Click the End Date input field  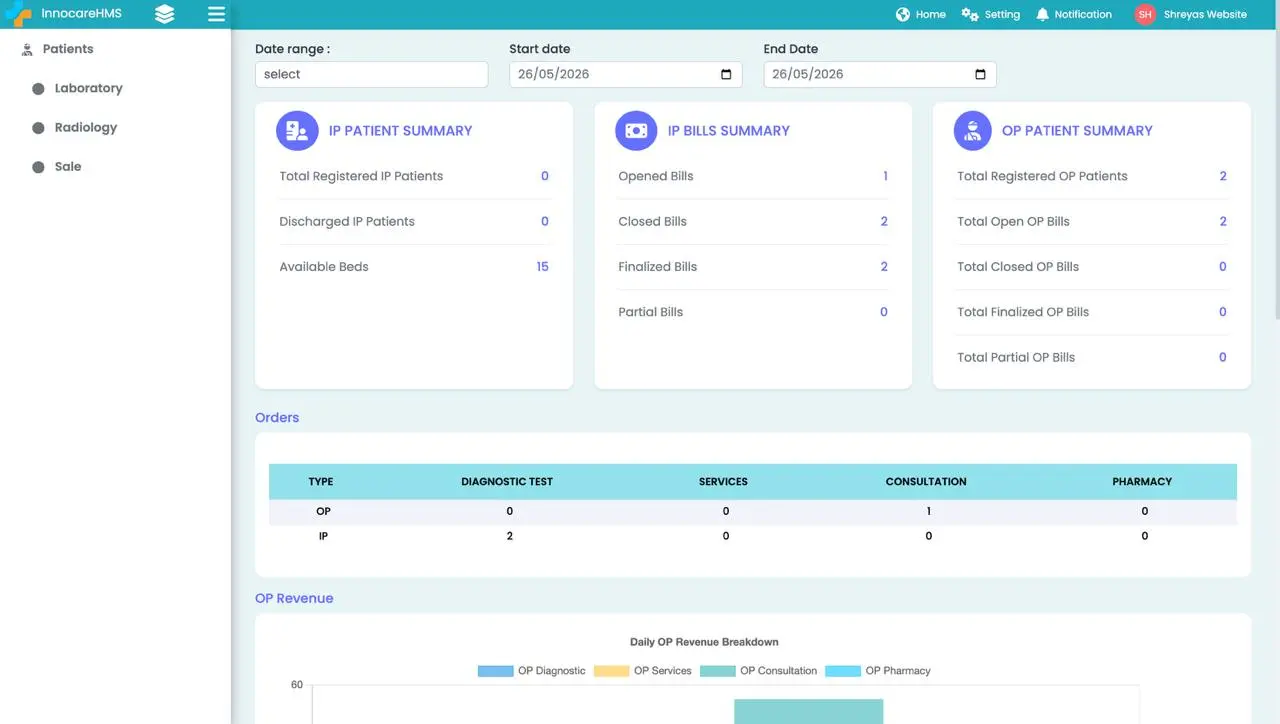pos(880,74)
